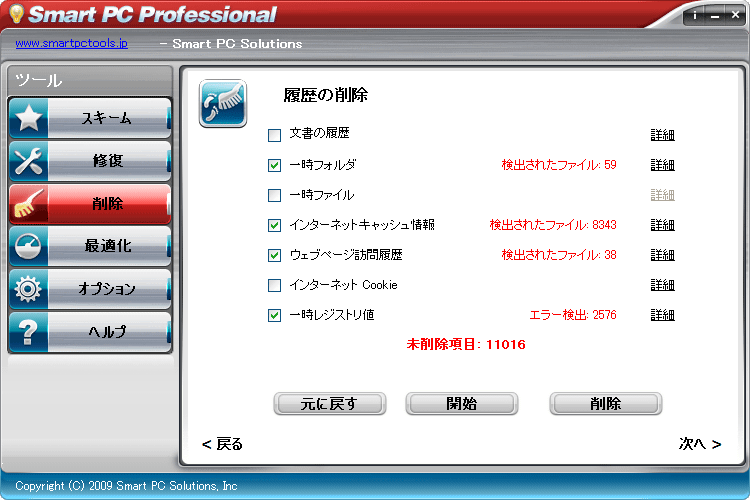Click the 元に戻す button
This screenshot has height=500, width=750.
[x=330, y=403]
